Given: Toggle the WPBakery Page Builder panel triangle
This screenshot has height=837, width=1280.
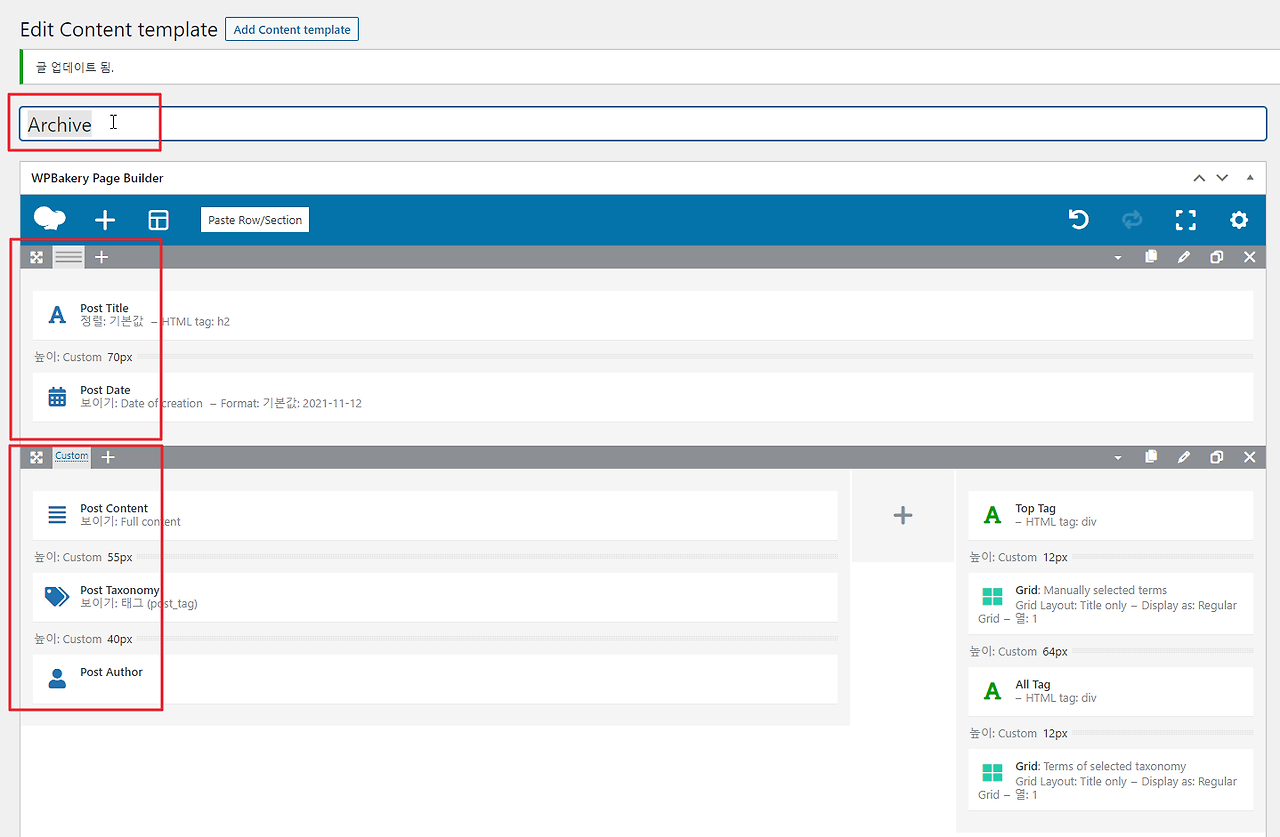Looking at the screenshot, I should (x=1249, y=178).
